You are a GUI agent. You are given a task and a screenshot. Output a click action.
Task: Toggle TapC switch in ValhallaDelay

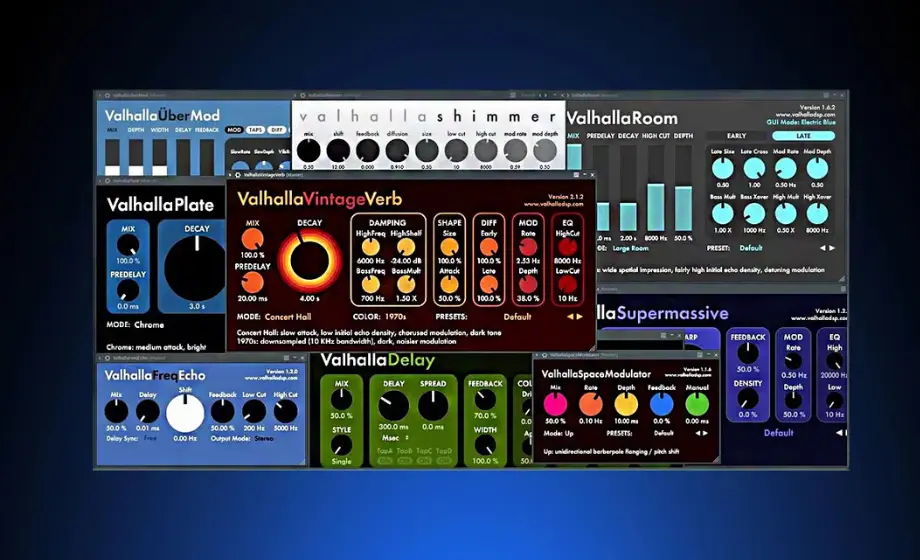coord(424,460)
